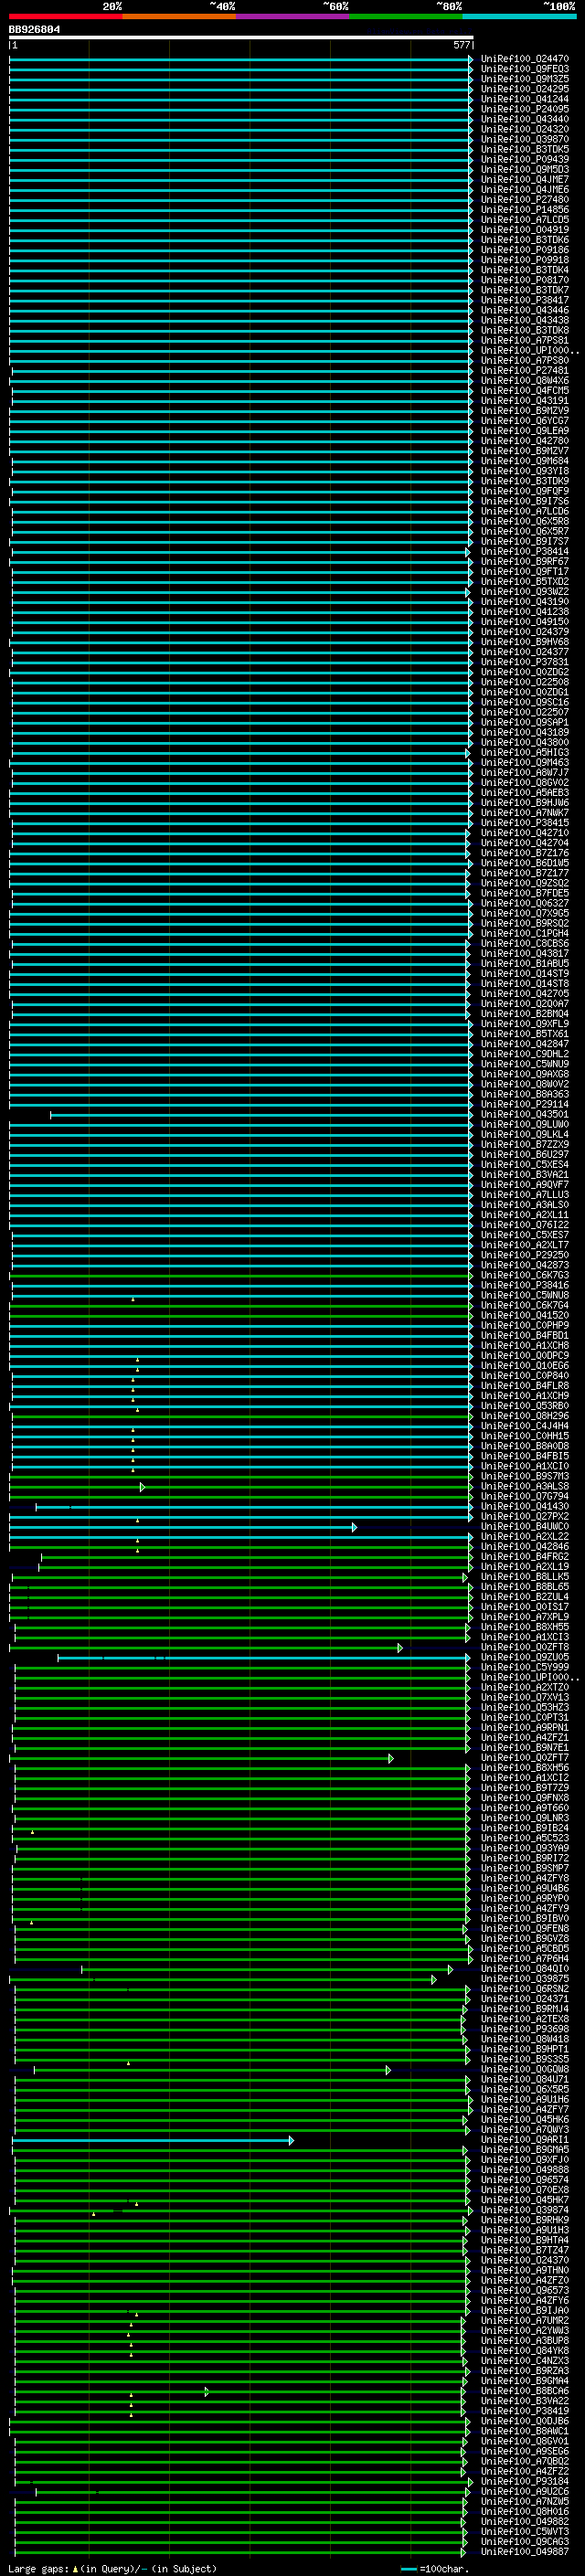The image size is (585, 2576).
Task: Open hit UniRef100_Q39870
Action: coord(524,140)
